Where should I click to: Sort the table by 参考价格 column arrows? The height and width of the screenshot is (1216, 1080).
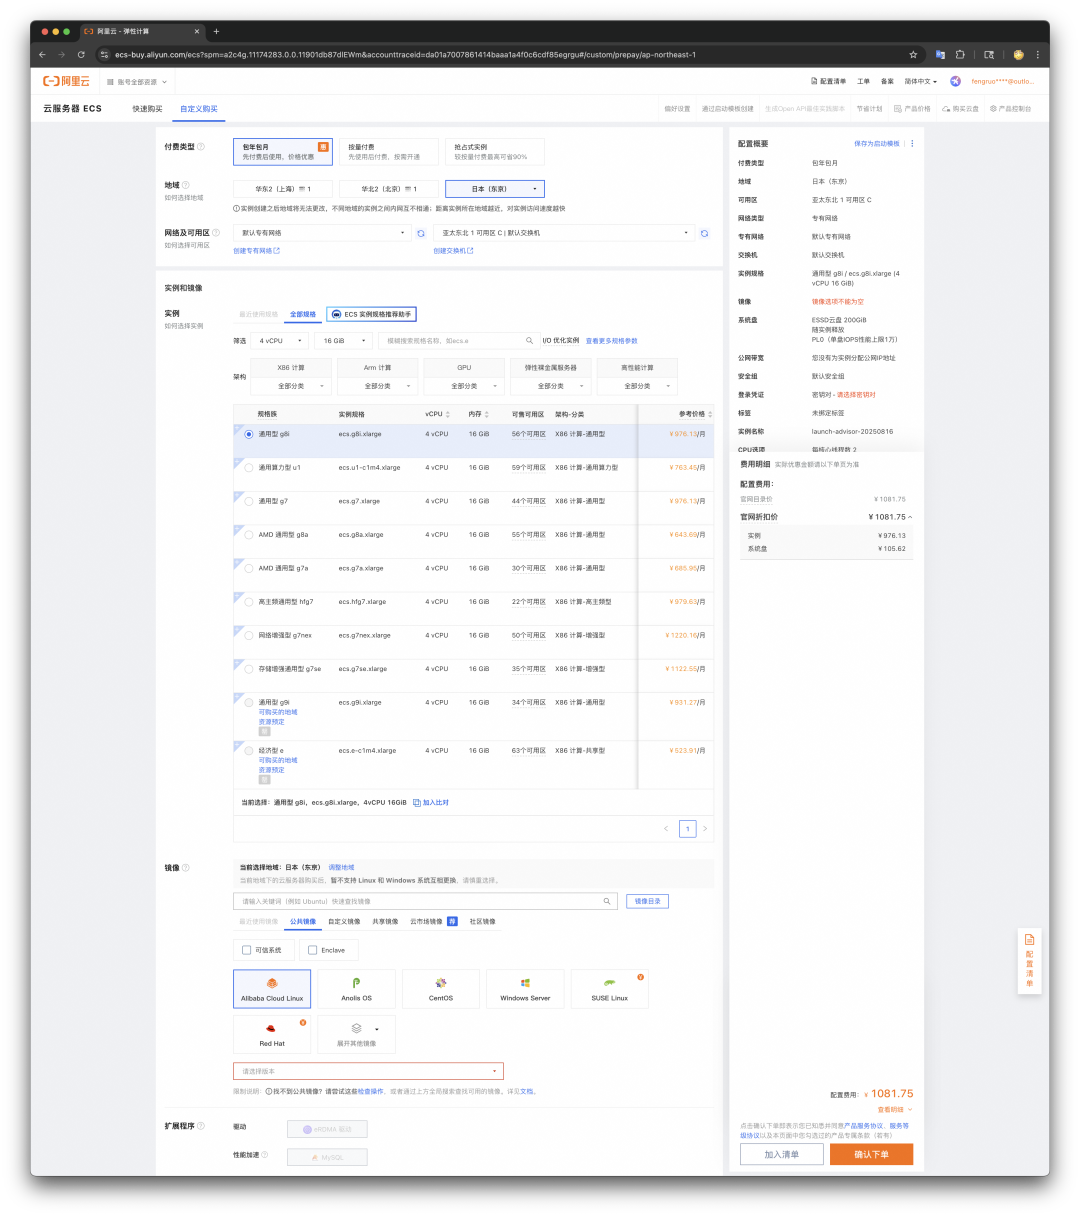[x=710, y=414]
